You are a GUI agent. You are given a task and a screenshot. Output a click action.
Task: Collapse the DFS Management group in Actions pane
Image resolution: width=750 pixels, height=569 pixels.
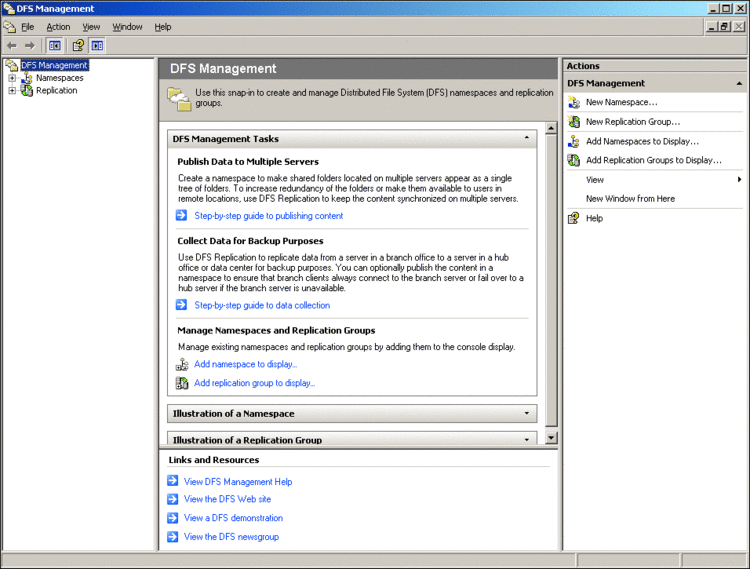739,83
